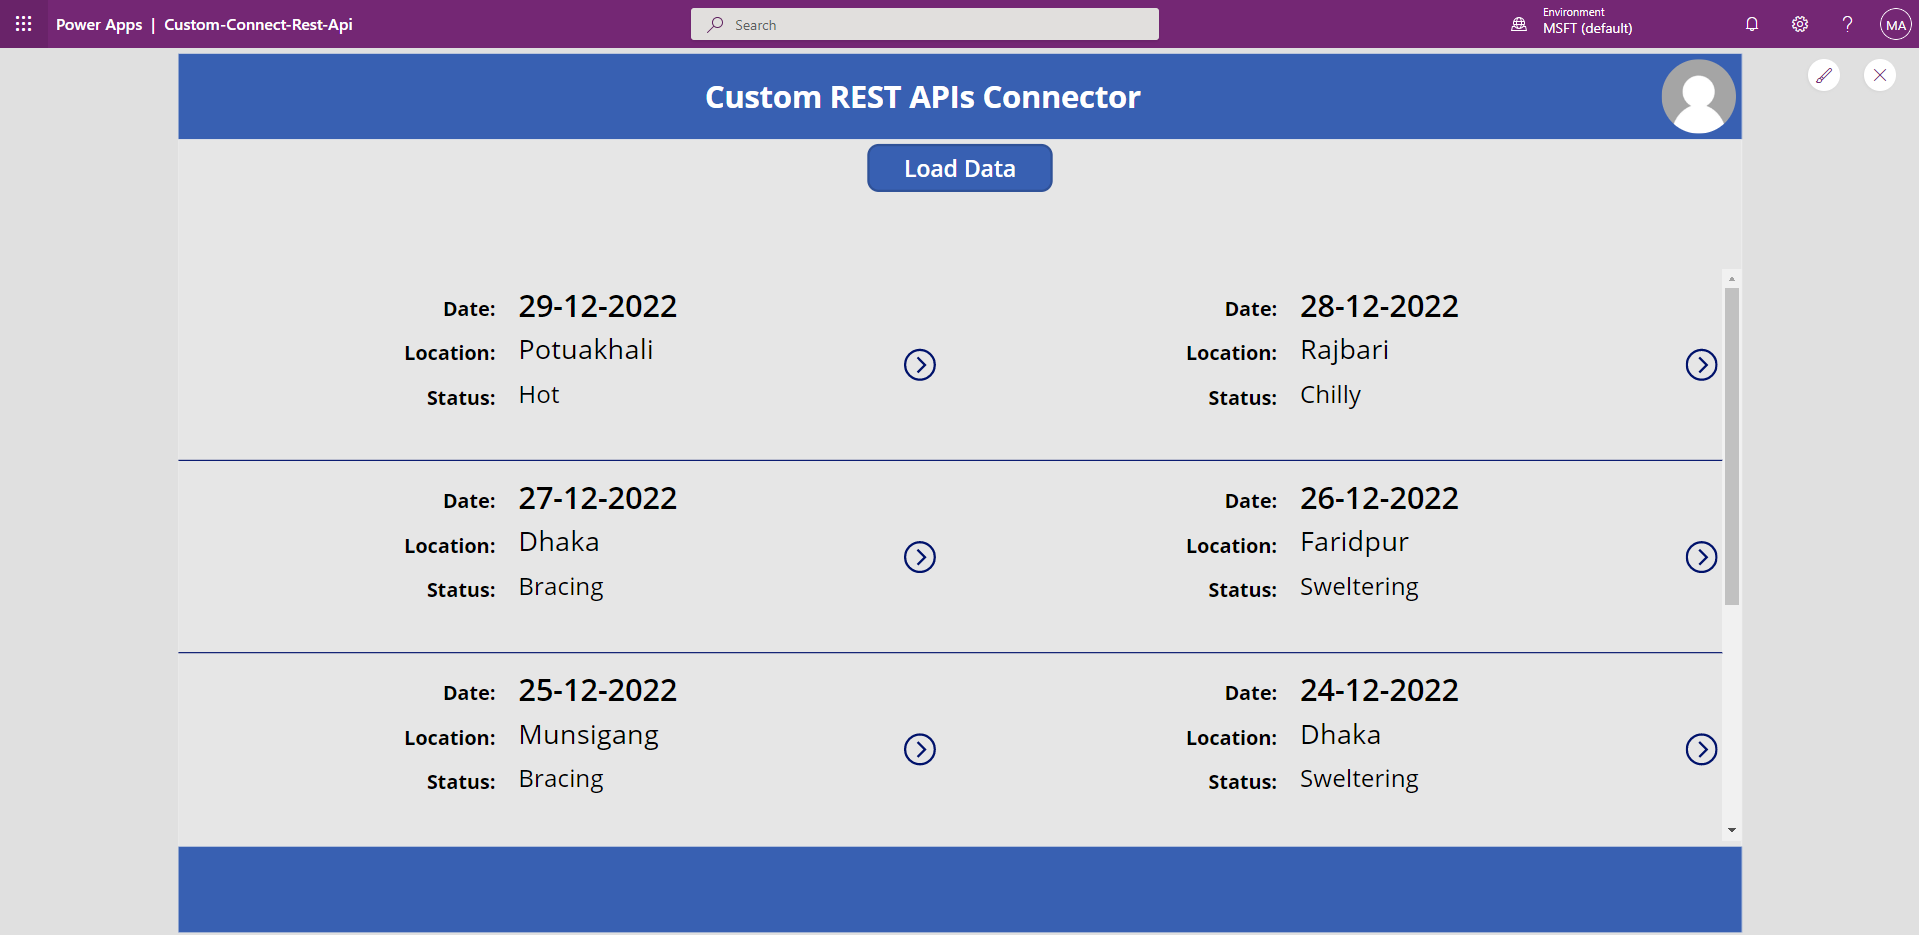This screenshot has height=935, width=1921.
Task: Open the settings gear icon
Action: pyautogui.click(x=1800, y=24)
